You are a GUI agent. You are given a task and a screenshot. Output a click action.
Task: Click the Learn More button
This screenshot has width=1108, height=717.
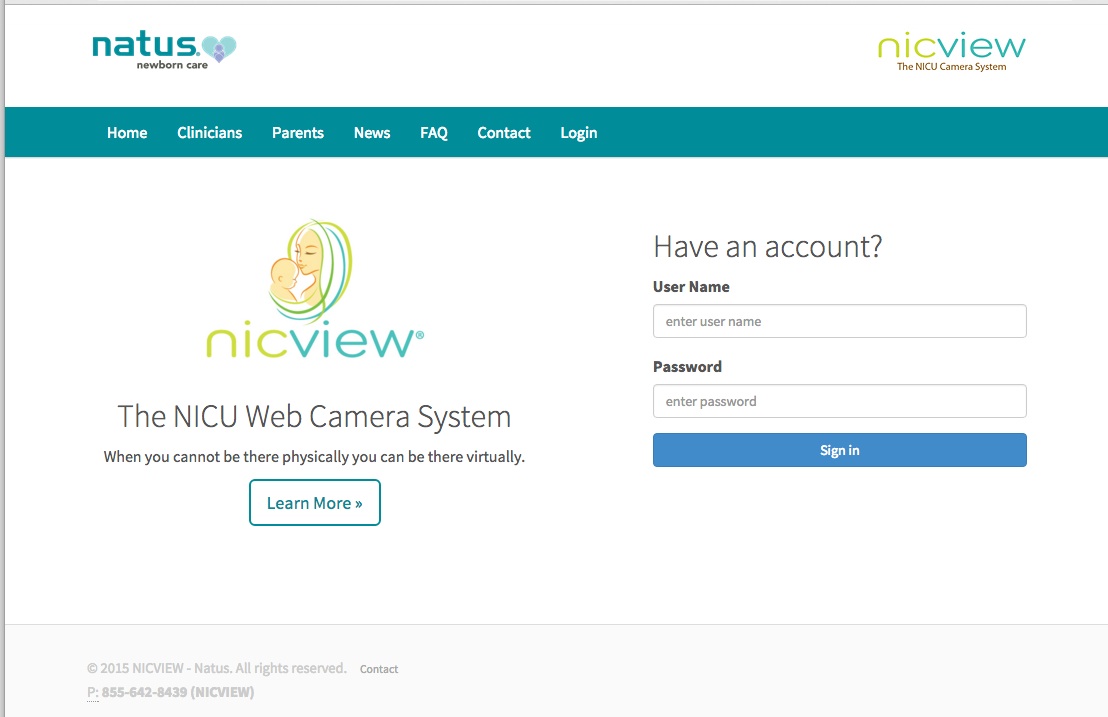(314, 502)
